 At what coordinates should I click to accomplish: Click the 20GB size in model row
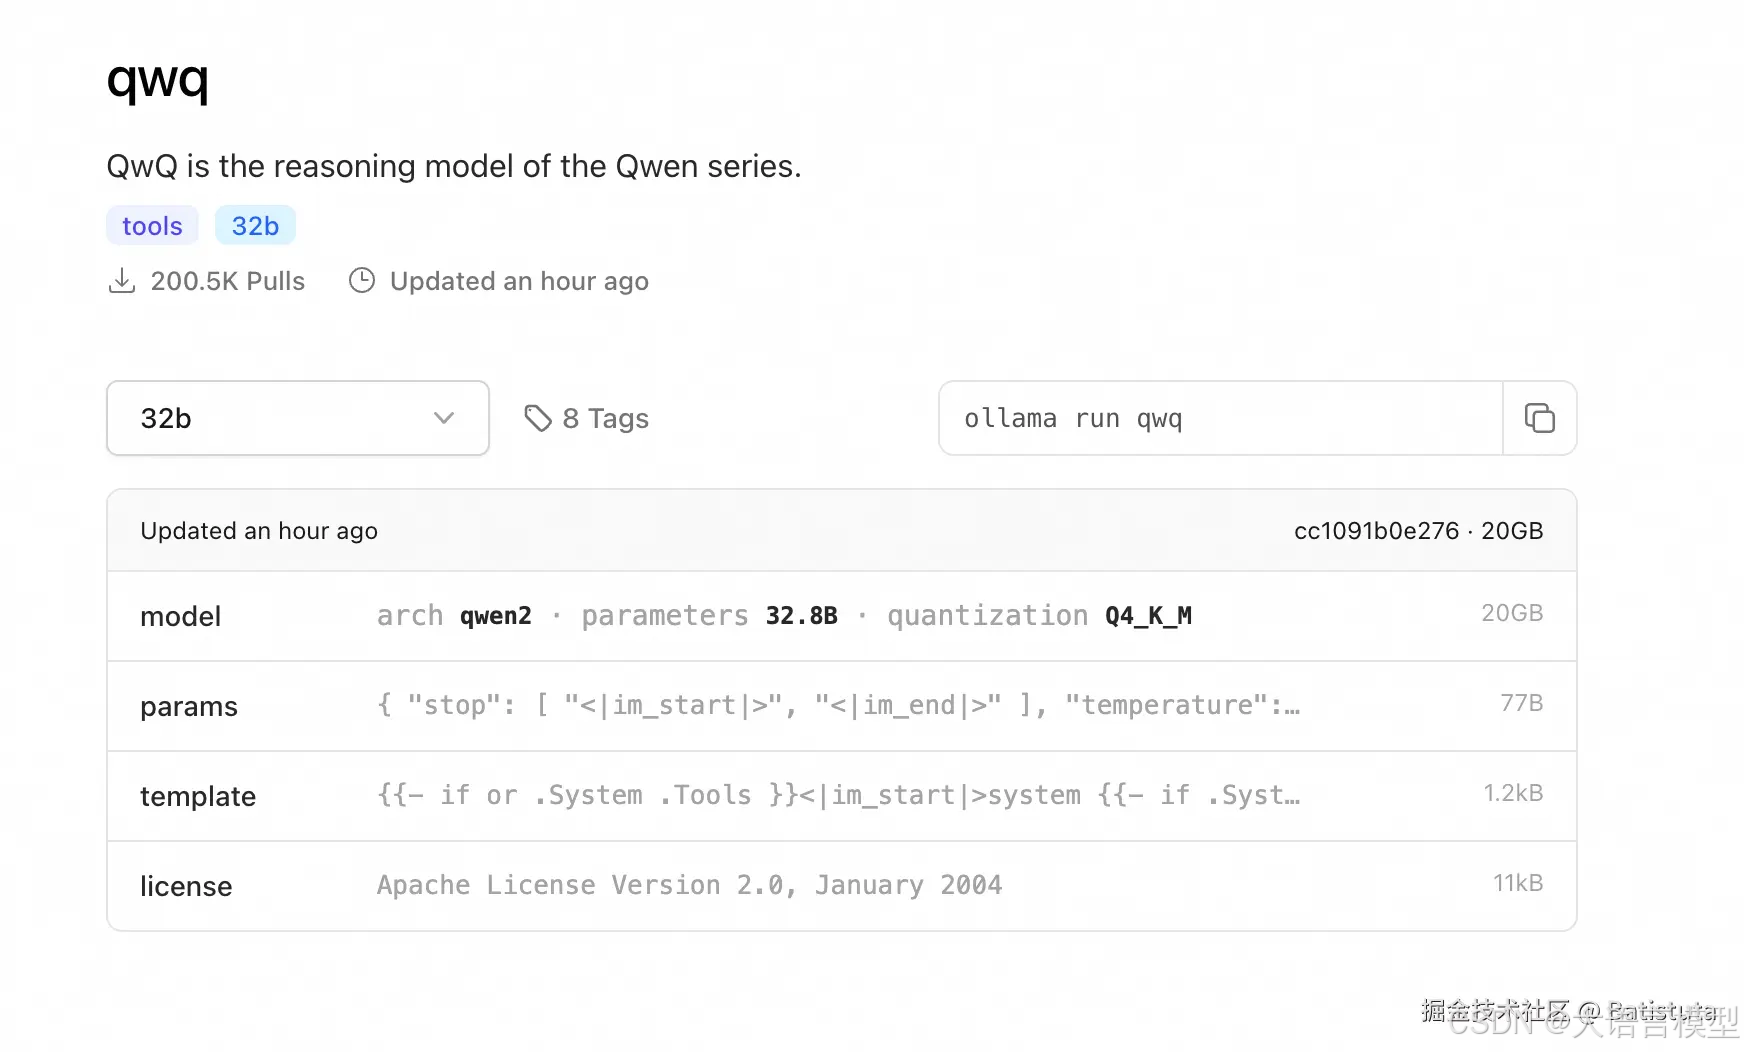click(1512, 613)
